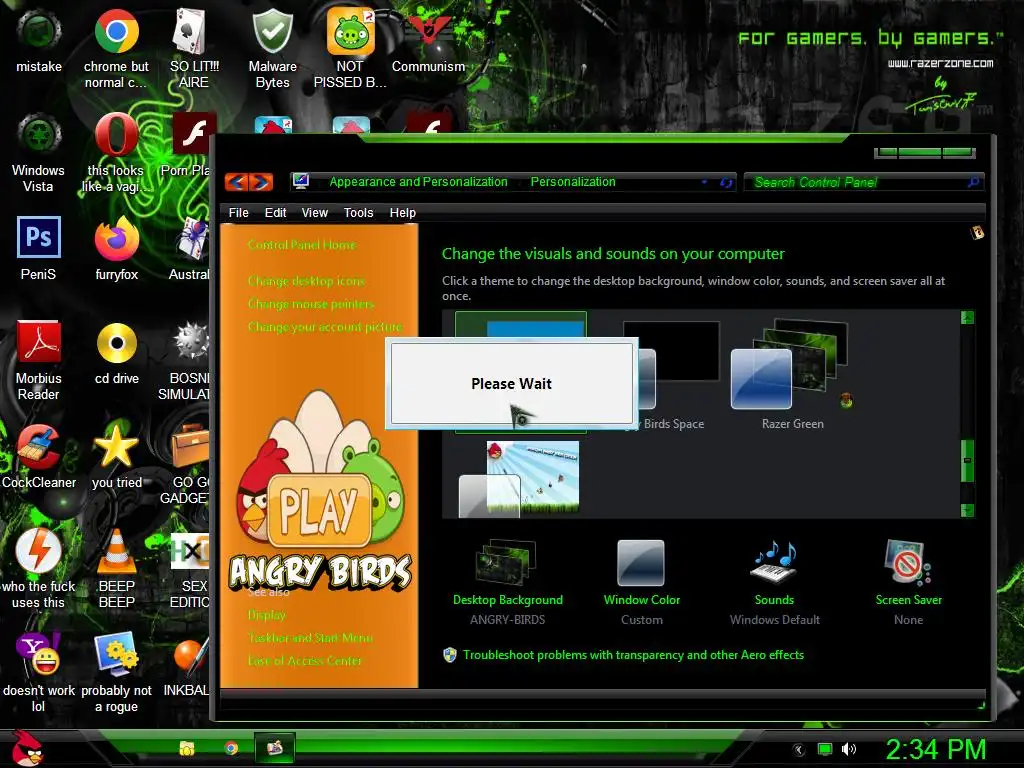The image size is (1024, 768).
Task: Click the theme list scroll down arrow
Action: tap(967, 509)
